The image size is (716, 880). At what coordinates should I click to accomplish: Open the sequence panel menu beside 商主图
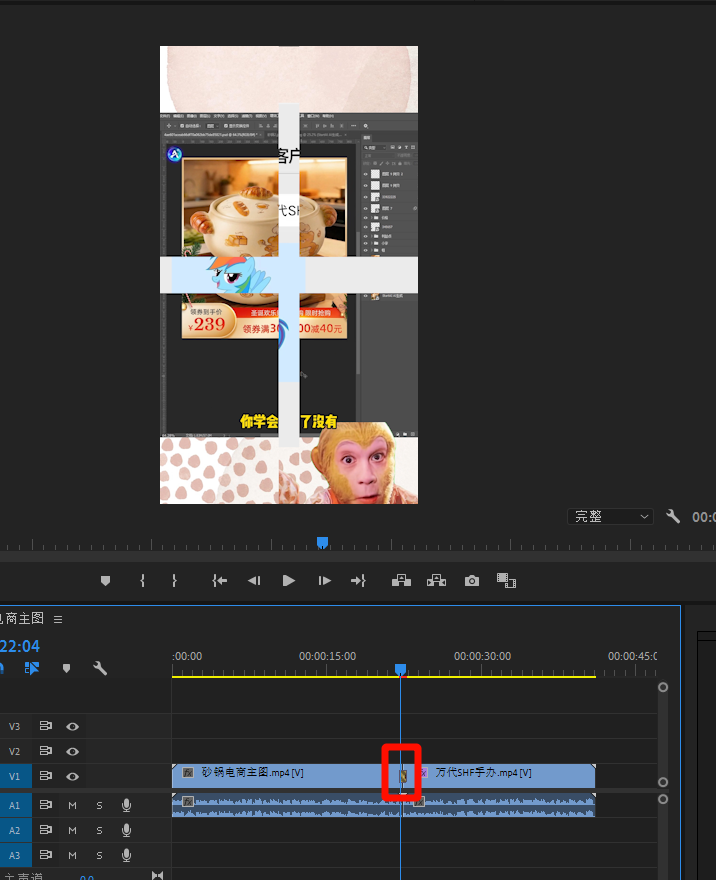tap(58, 619)
